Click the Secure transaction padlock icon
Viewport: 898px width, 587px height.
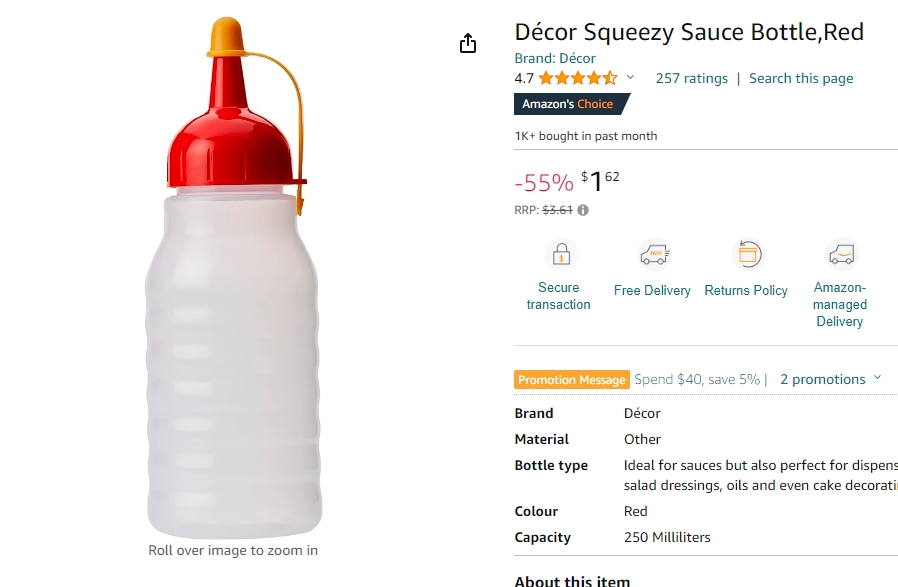pos(561,254)
